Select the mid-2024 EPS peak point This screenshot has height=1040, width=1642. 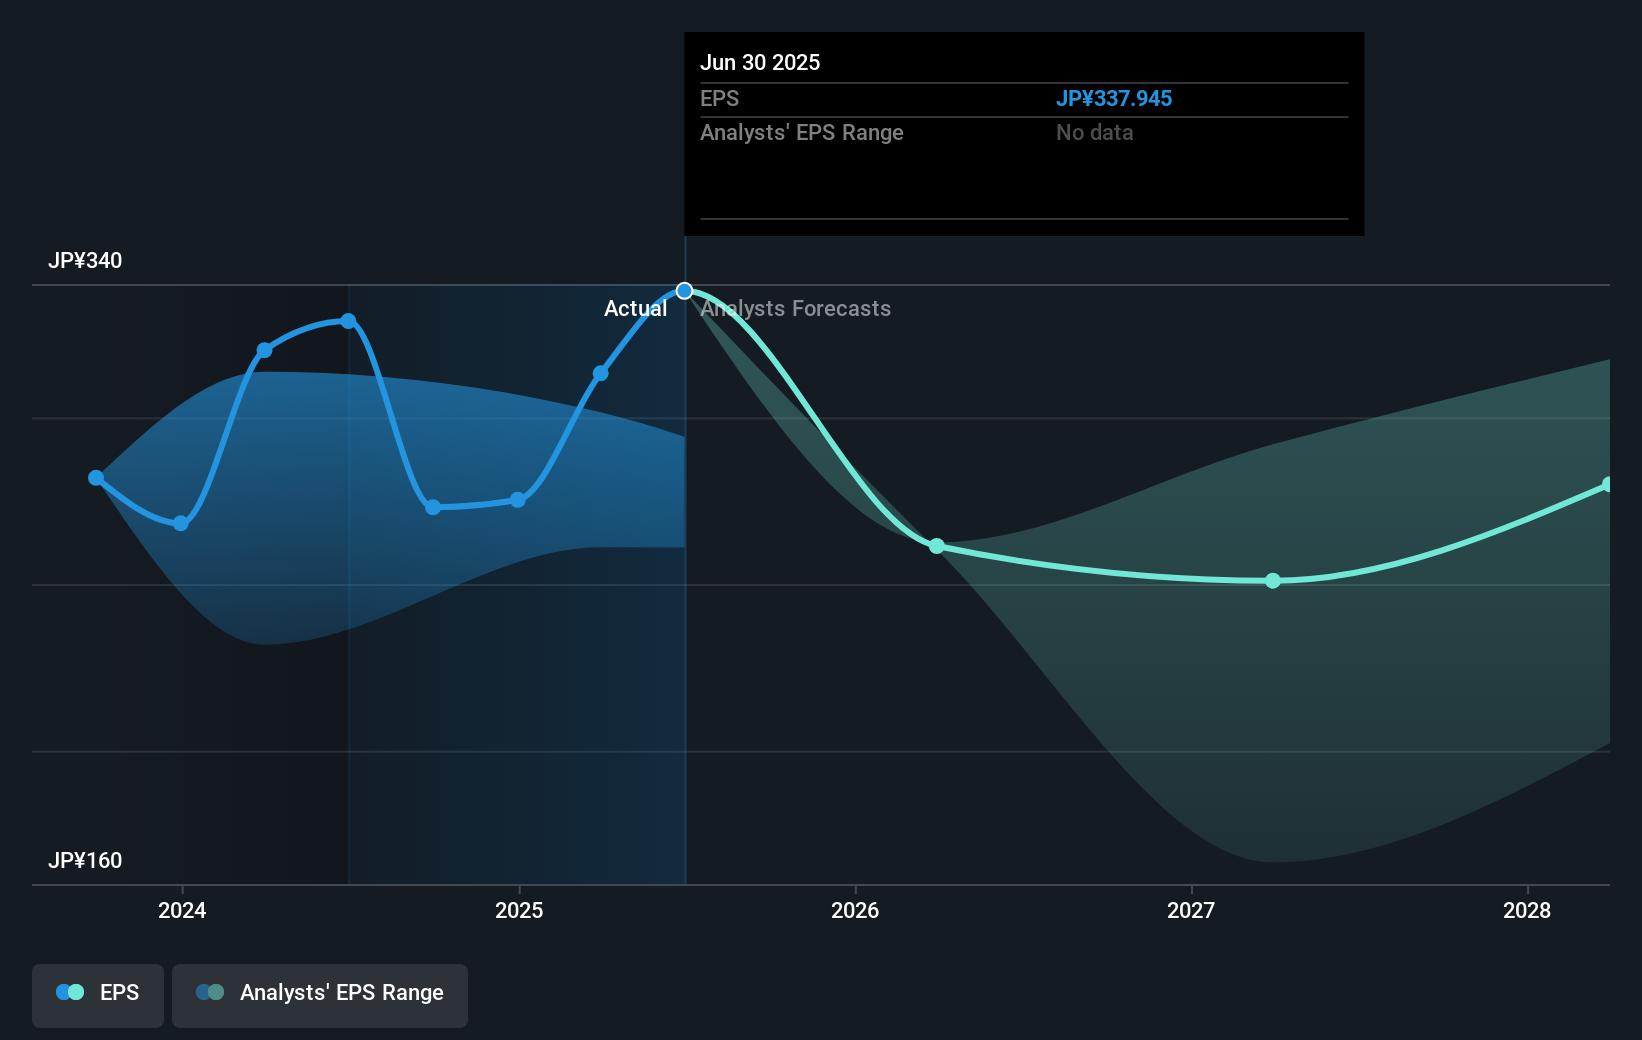coord(348,321)
